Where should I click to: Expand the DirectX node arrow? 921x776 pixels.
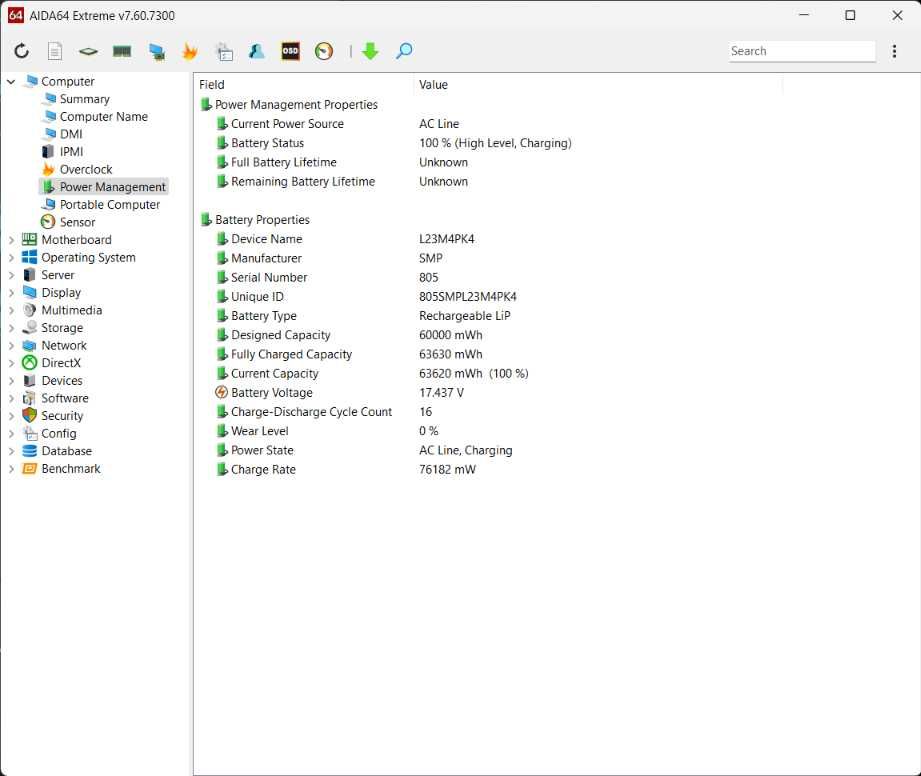click(11, 363)
